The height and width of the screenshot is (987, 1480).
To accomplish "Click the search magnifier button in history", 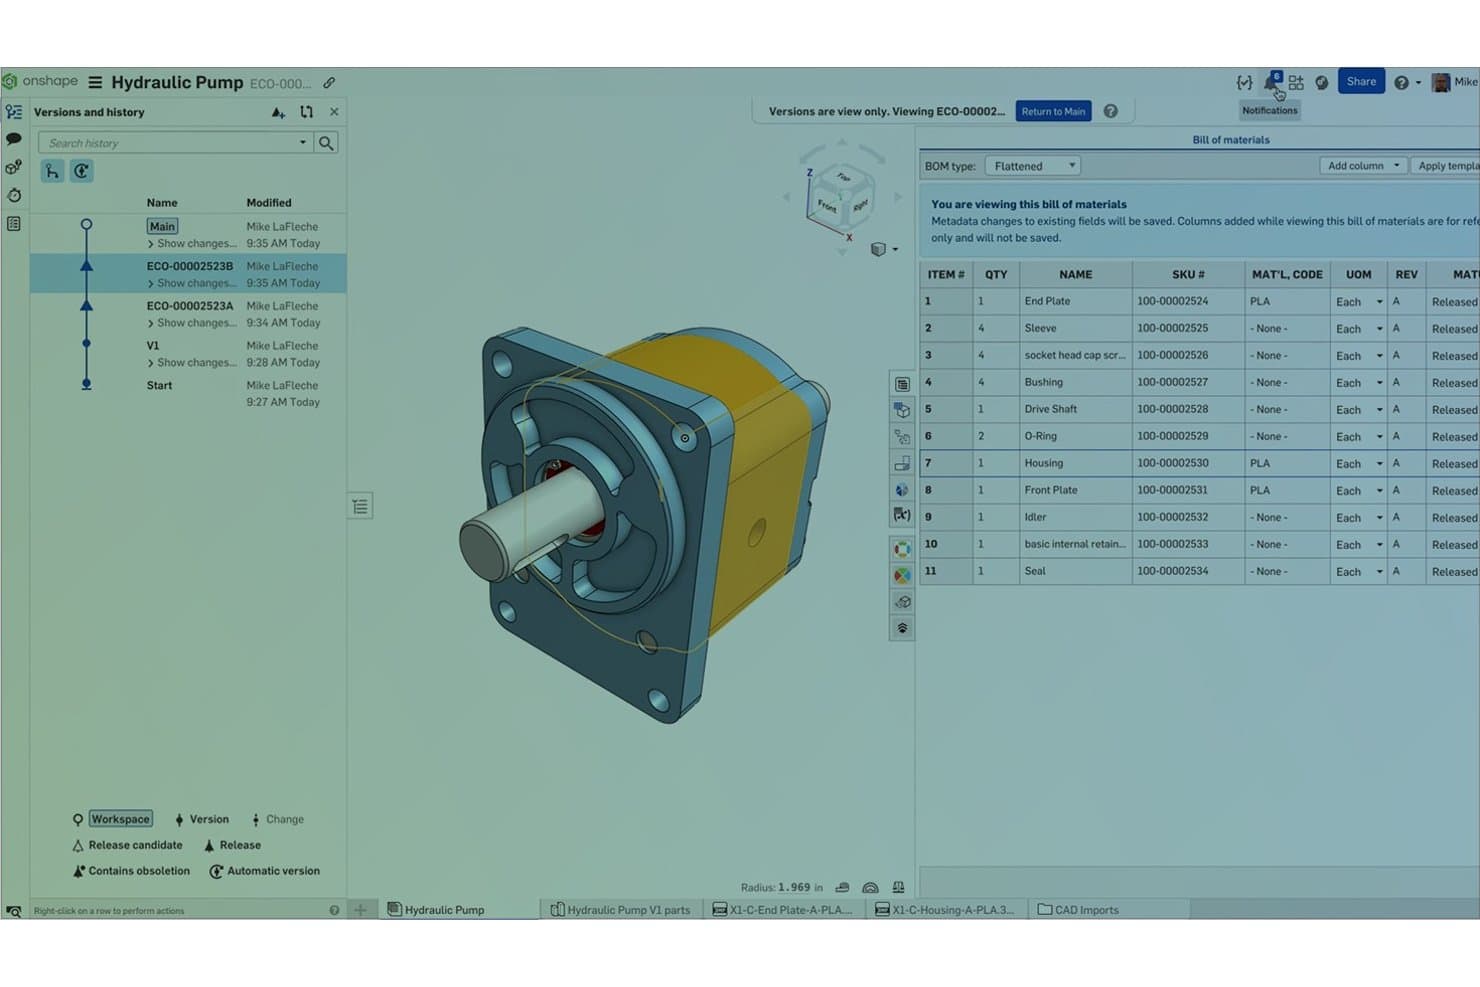I will 326,143.
